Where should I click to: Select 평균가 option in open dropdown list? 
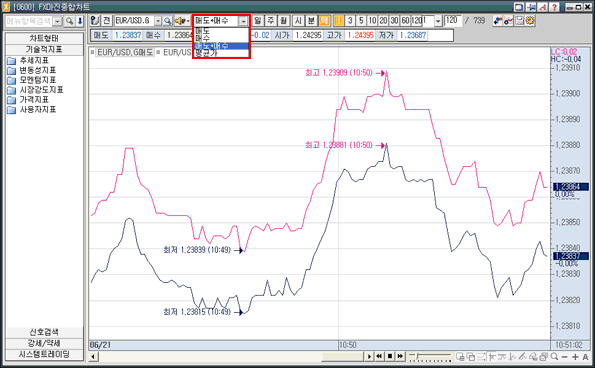(x=206, y=53)
